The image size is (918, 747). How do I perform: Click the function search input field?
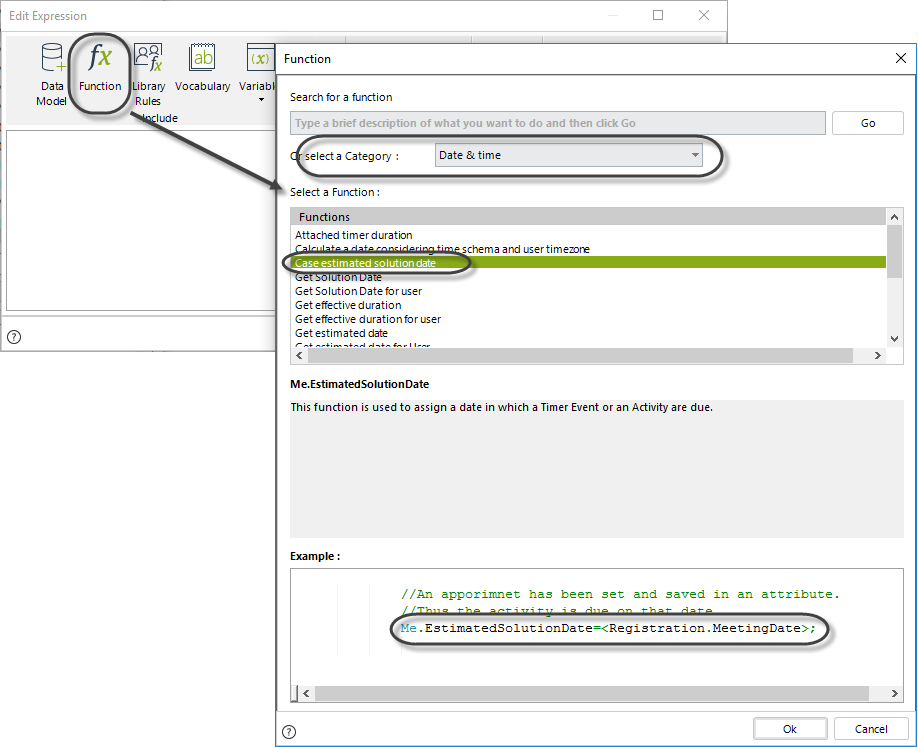coord(557,123)
